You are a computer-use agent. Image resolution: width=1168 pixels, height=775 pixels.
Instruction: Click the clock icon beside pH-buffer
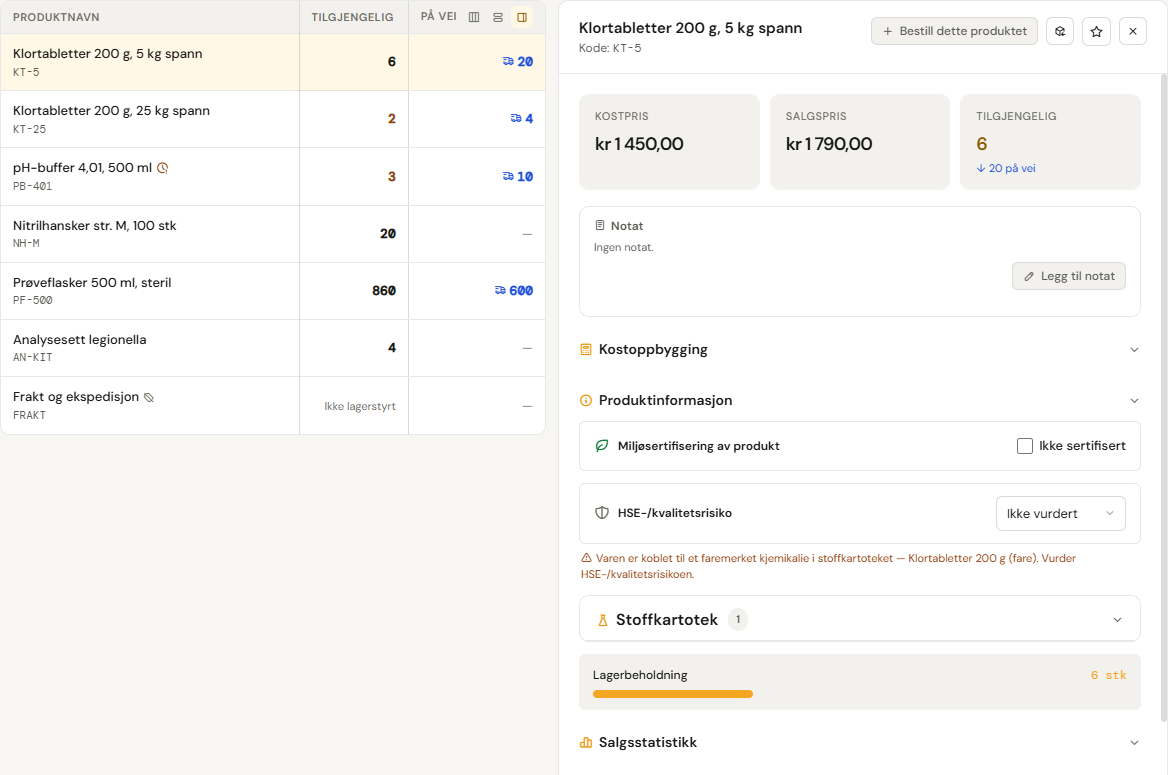coord(162,168)
